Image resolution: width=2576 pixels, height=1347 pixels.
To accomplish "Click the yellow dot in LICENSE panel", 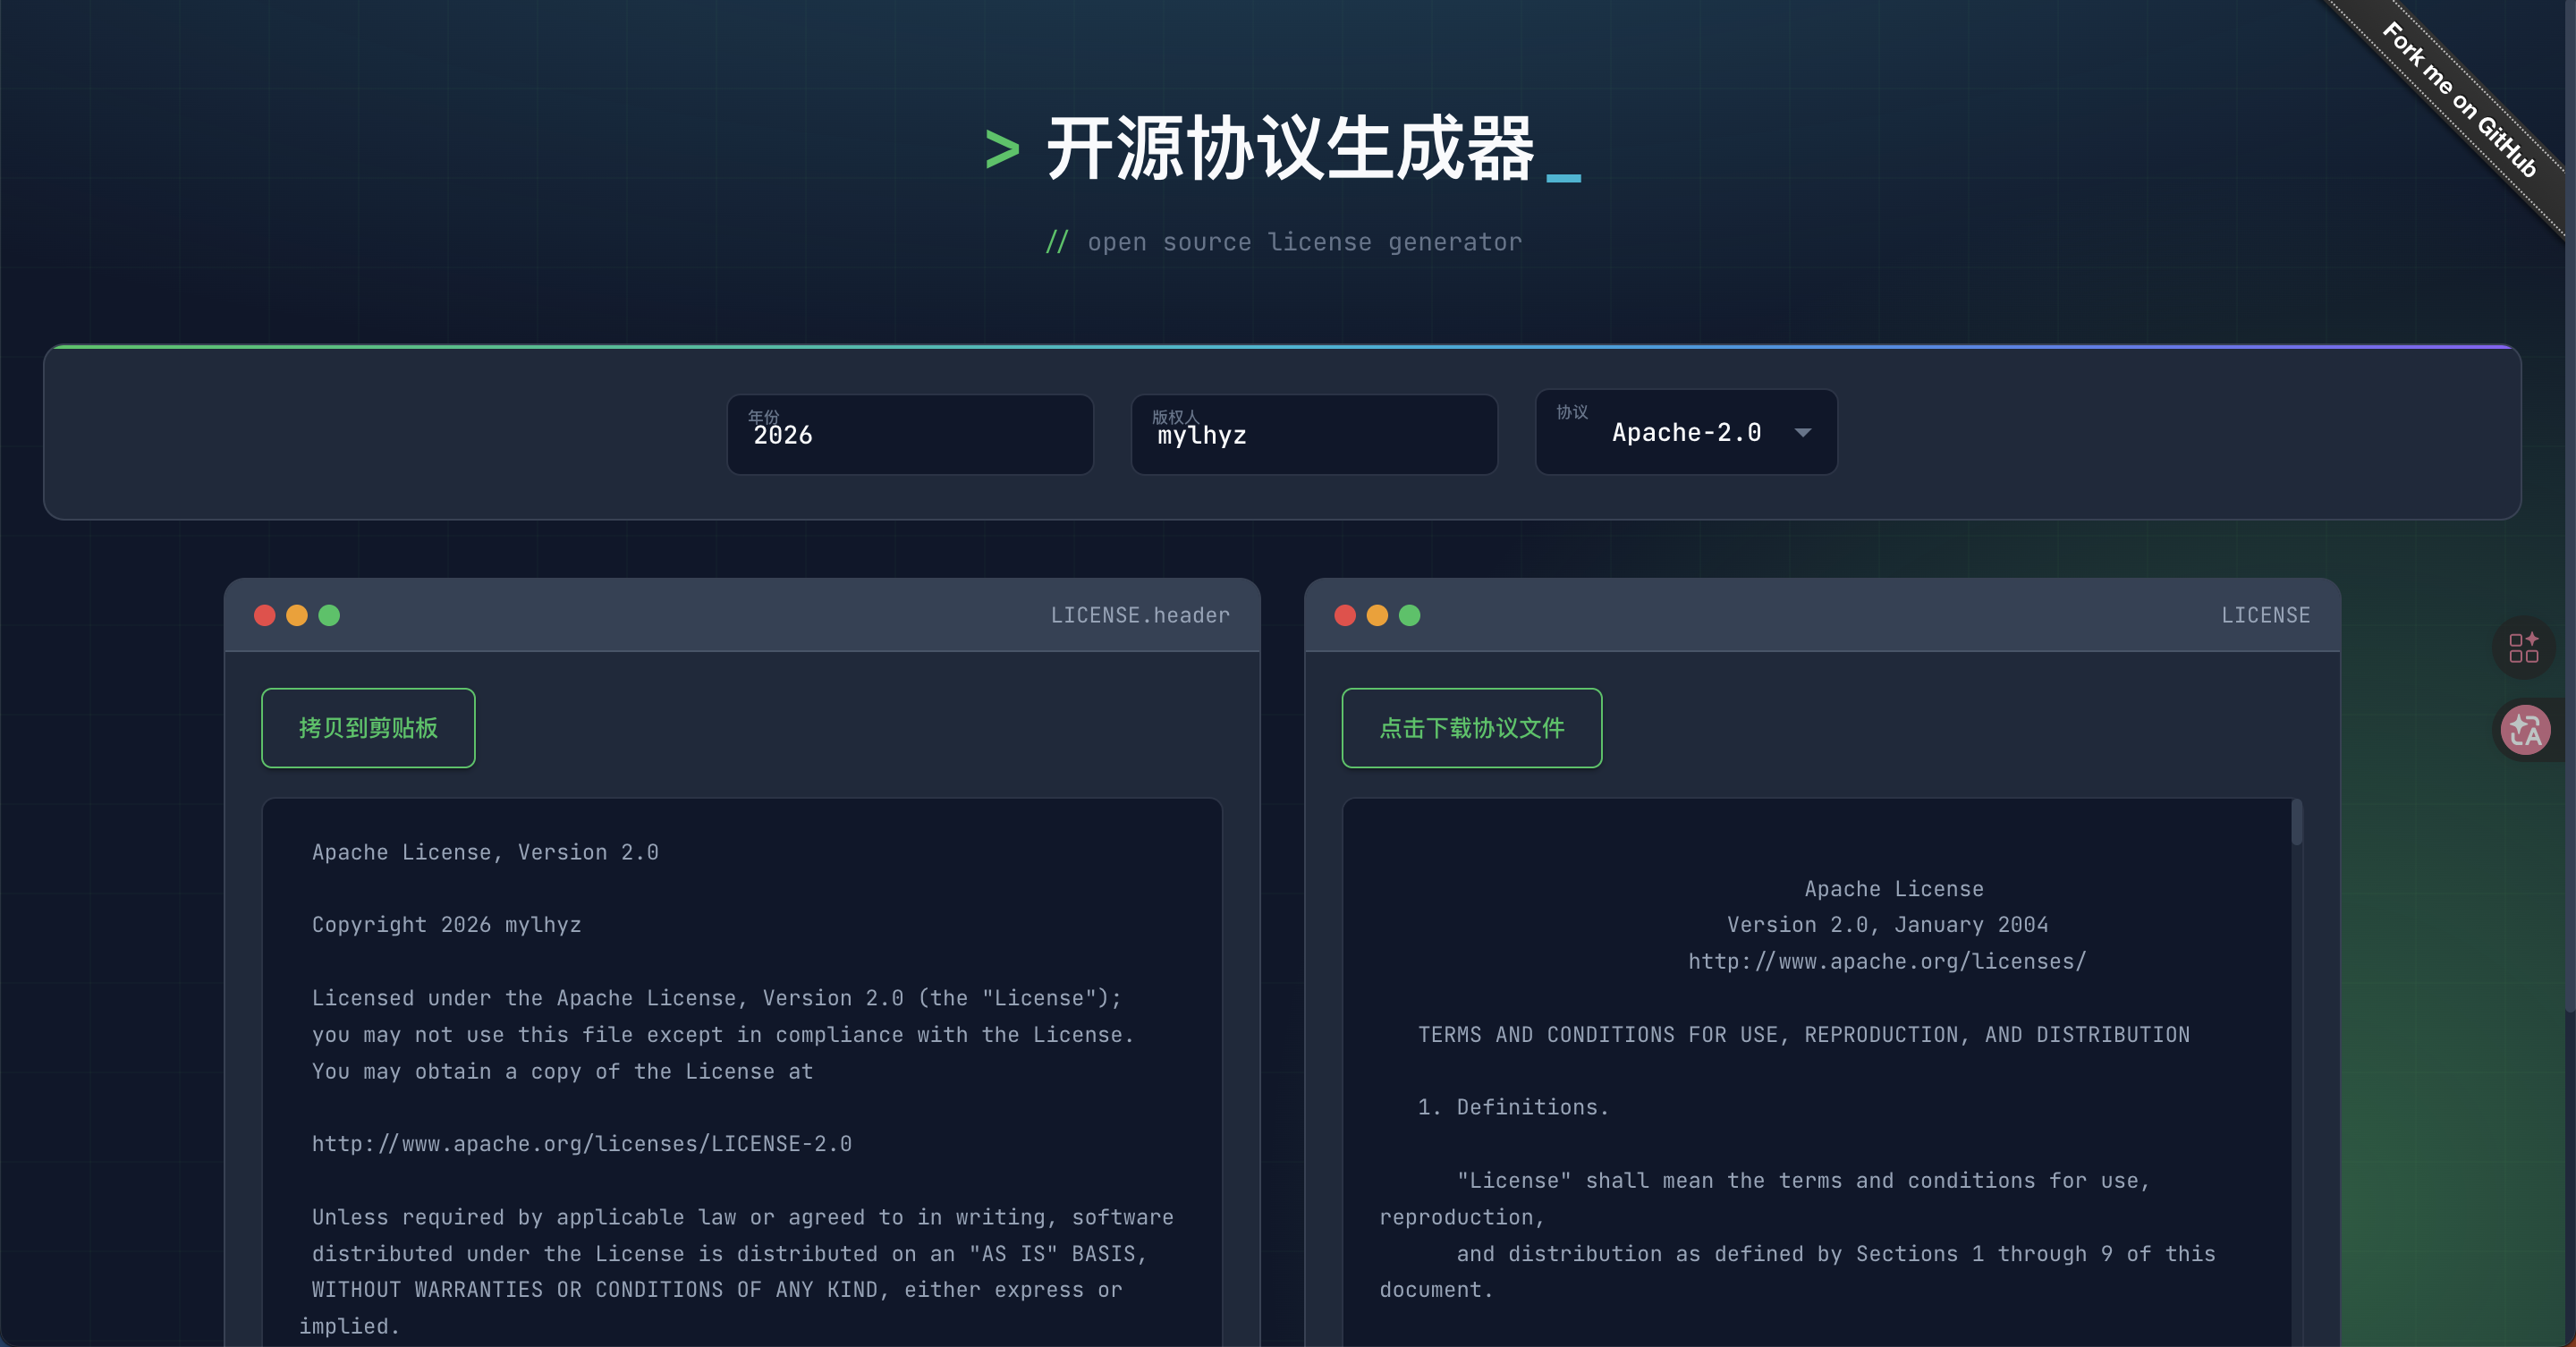I will tap(1377, 615).
